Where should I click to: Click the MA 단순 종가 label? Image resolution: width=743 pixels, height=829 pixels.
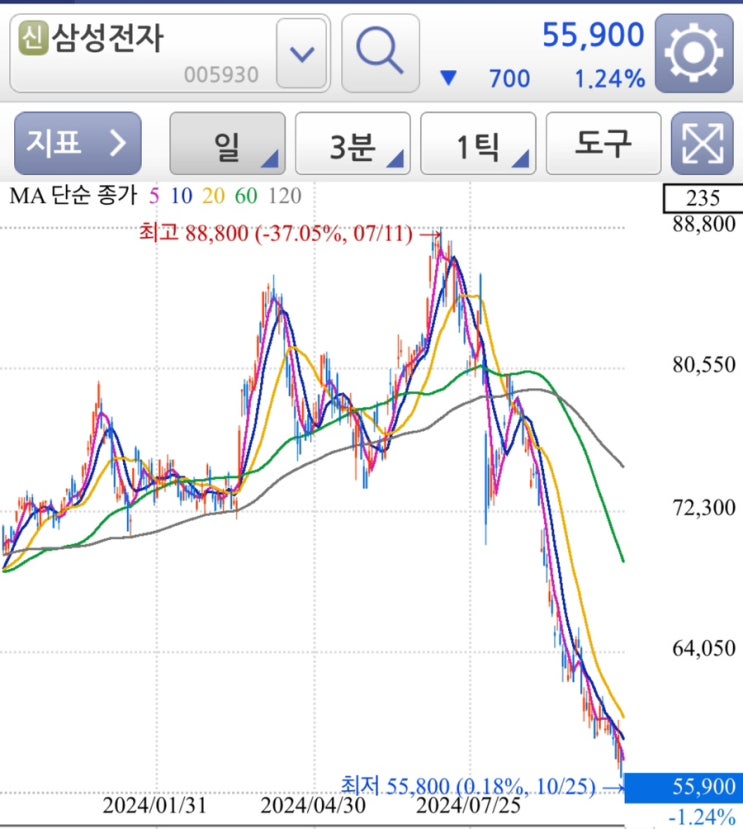(x=73, y=196)
